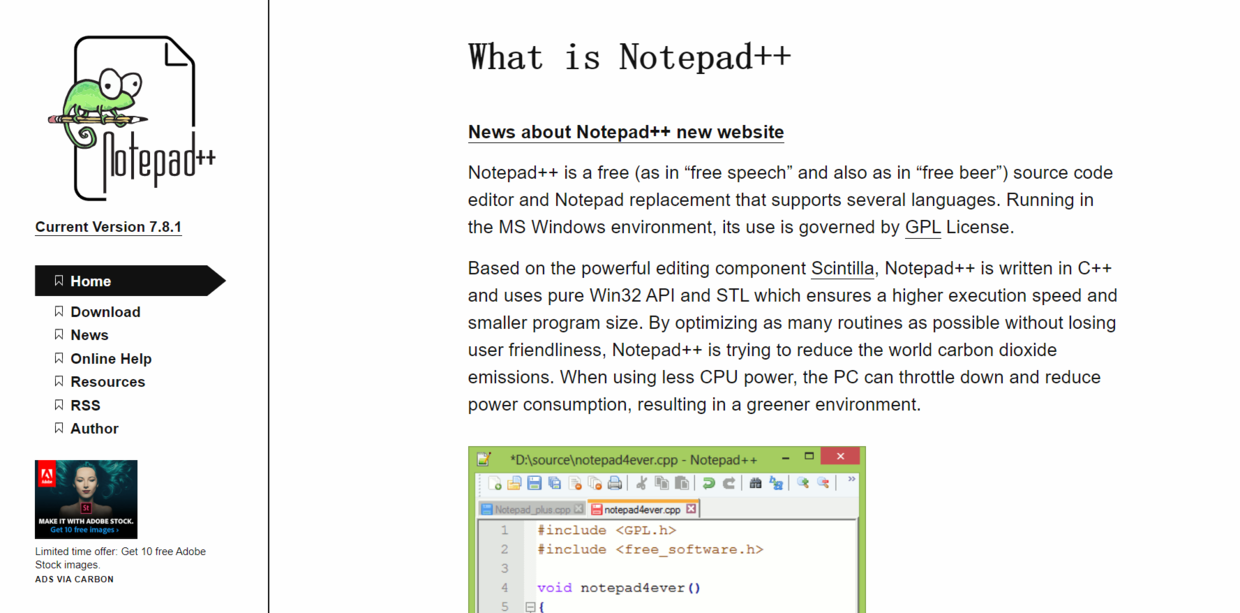Open the GPL license link
This screenshot has width=1240, height=613.
(x=921, y=227)
